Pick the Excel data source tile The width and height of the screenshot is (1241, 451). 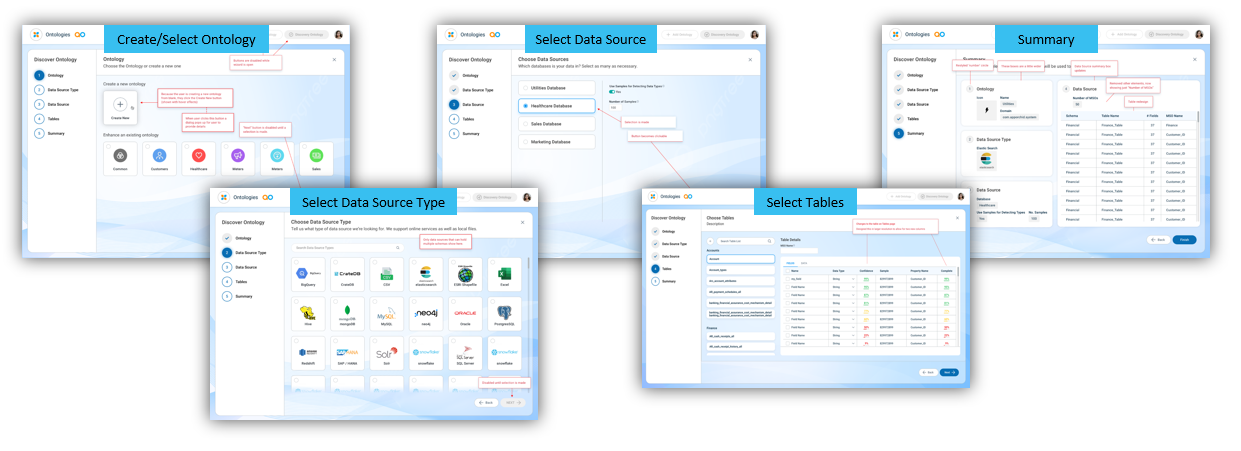505,275
